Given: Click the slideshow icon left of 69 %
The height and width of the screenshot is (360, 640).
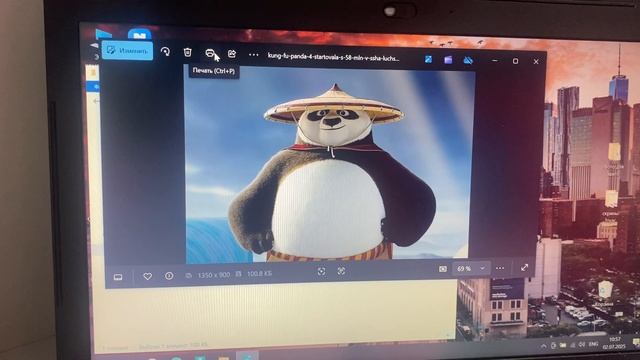Looking at the screenshot, I should coord(443,269).
